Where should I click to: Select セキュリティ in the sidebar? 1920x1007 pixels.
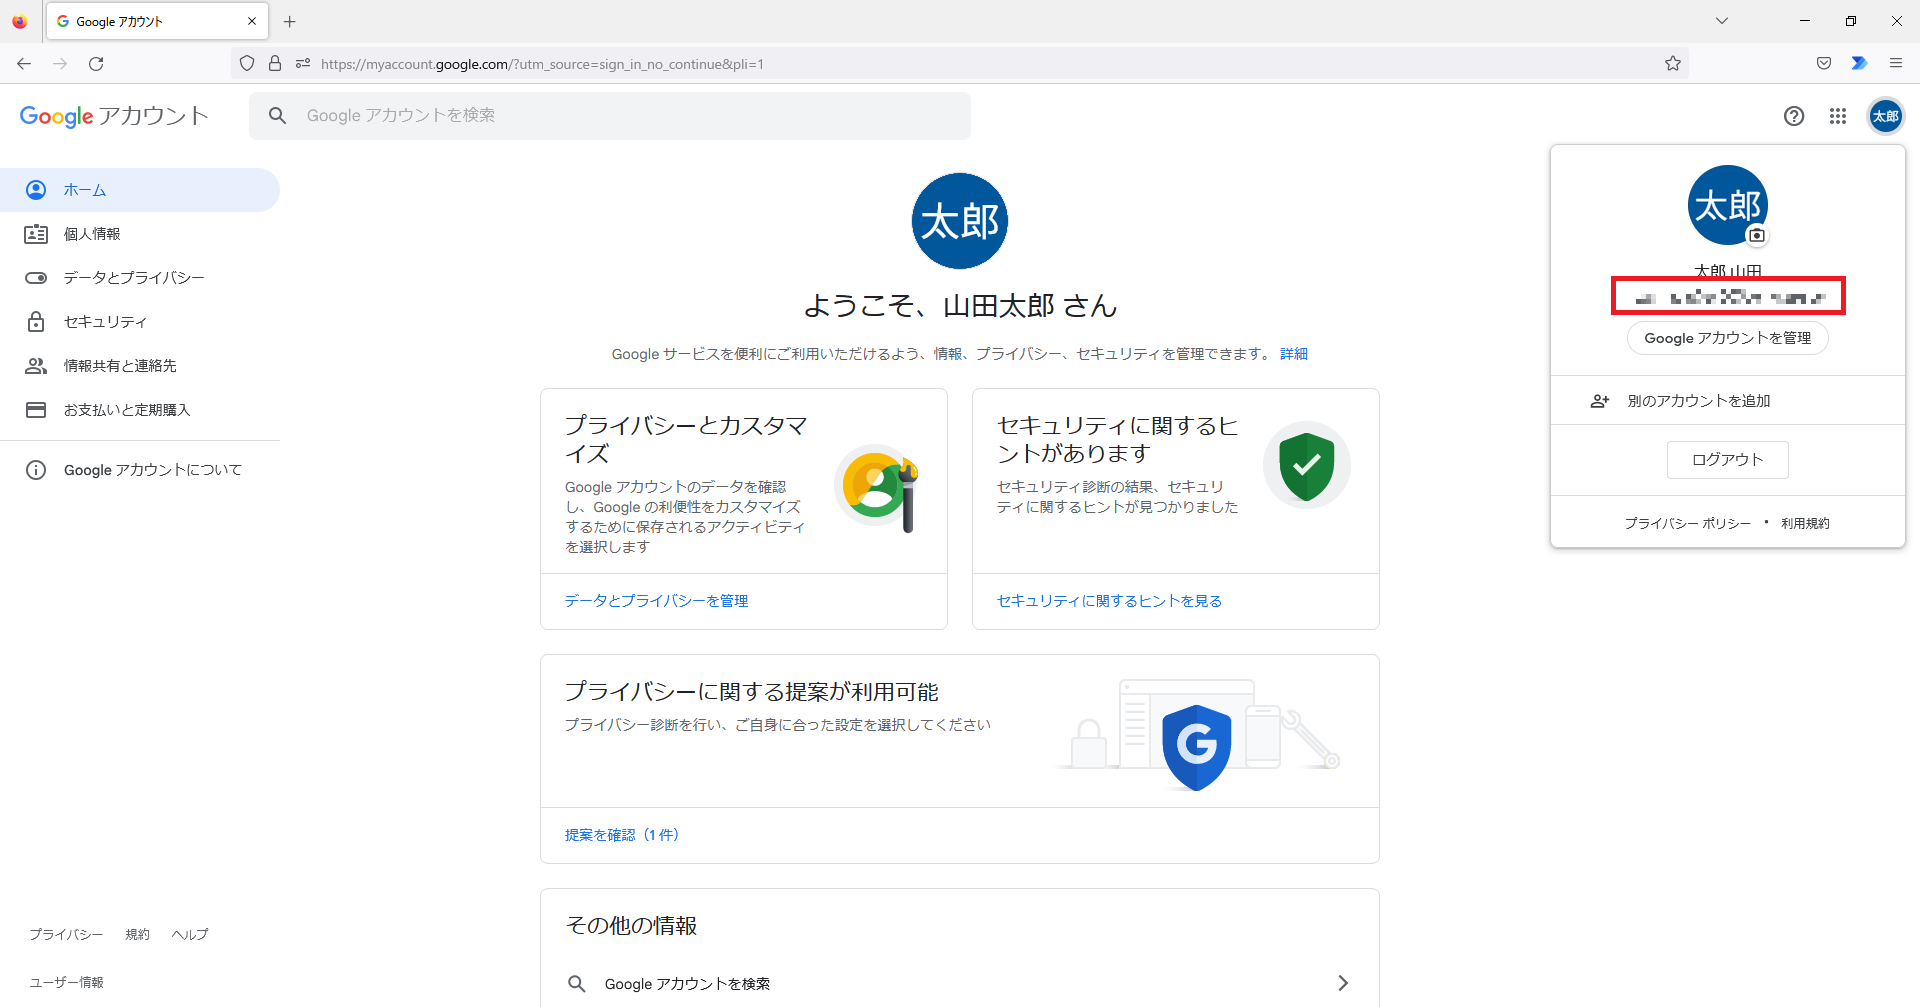[140, 322]
